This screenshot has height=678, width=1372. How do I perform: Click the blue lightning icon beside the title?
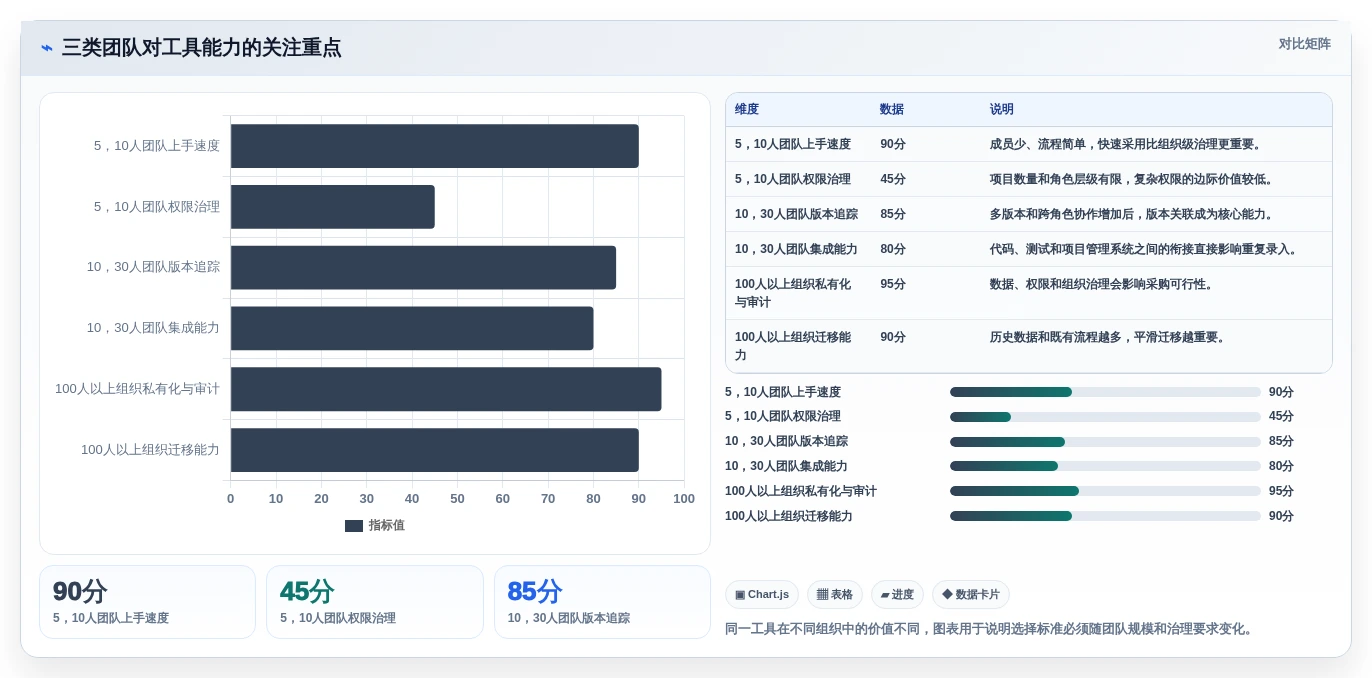47,48
